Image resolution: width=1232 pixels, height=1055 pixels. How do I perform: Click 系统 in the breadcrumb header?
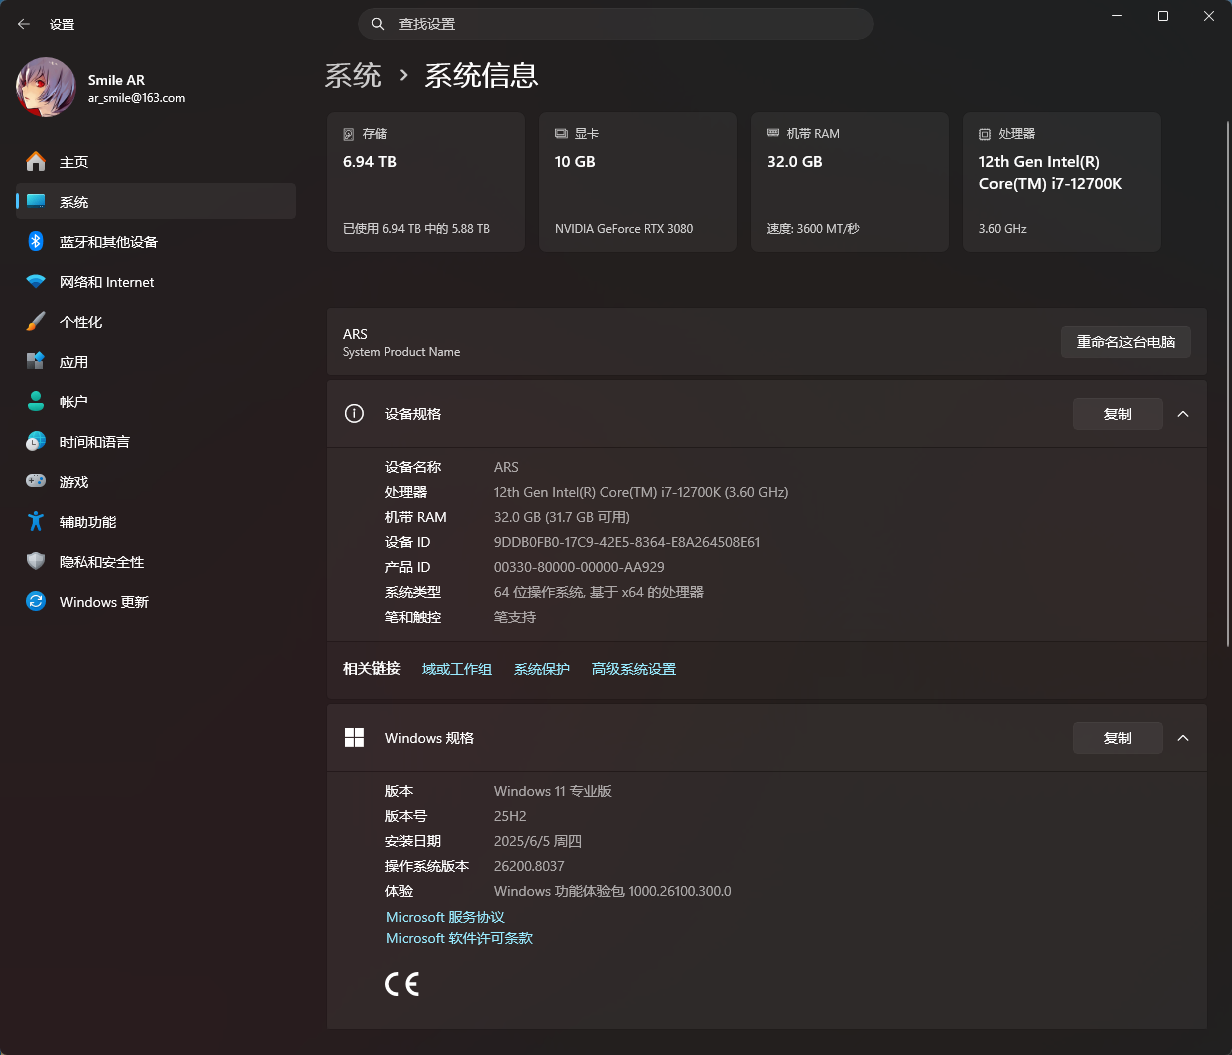353,76
